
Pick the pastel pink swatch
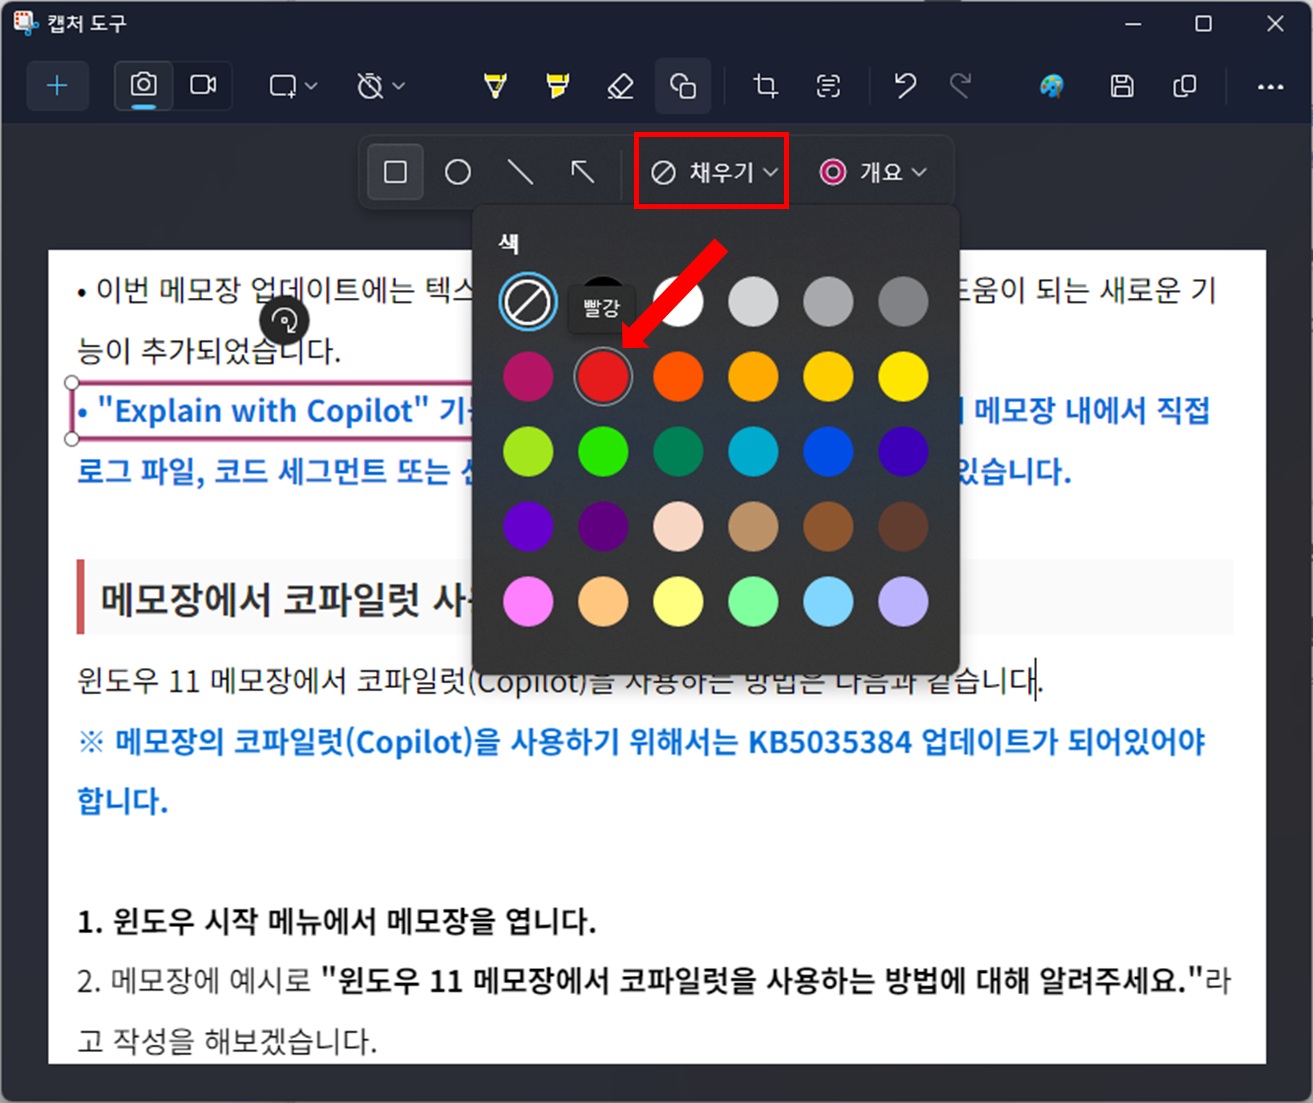coord(528,602)
